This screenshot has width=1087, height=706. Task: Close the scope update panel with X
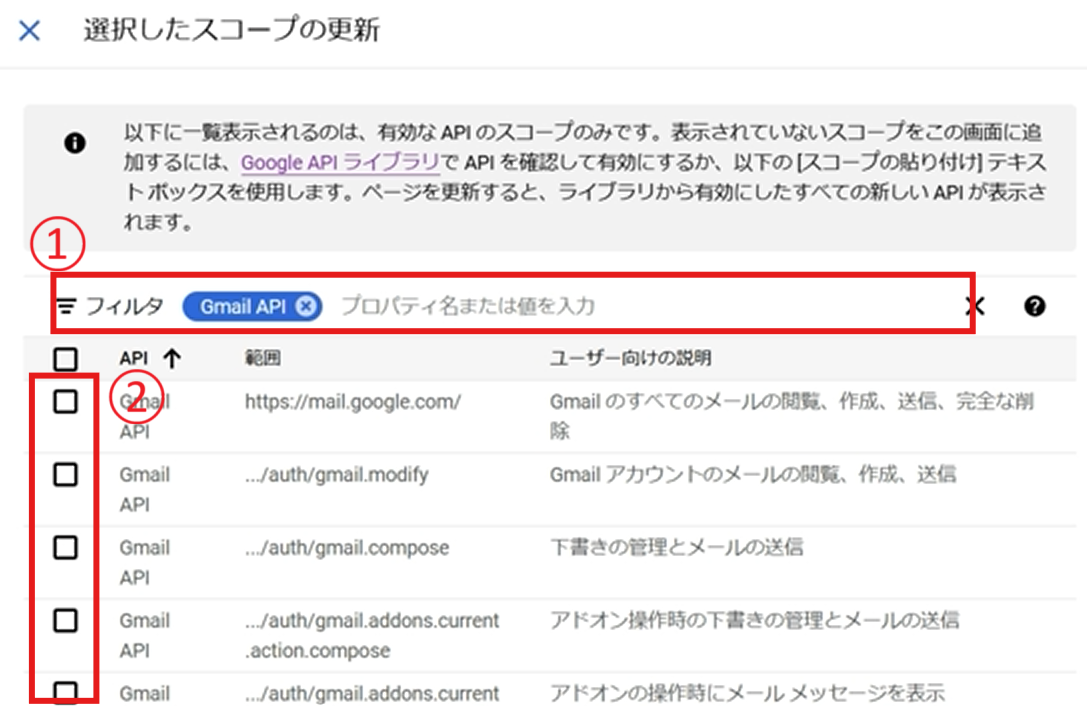coord(30,30)
